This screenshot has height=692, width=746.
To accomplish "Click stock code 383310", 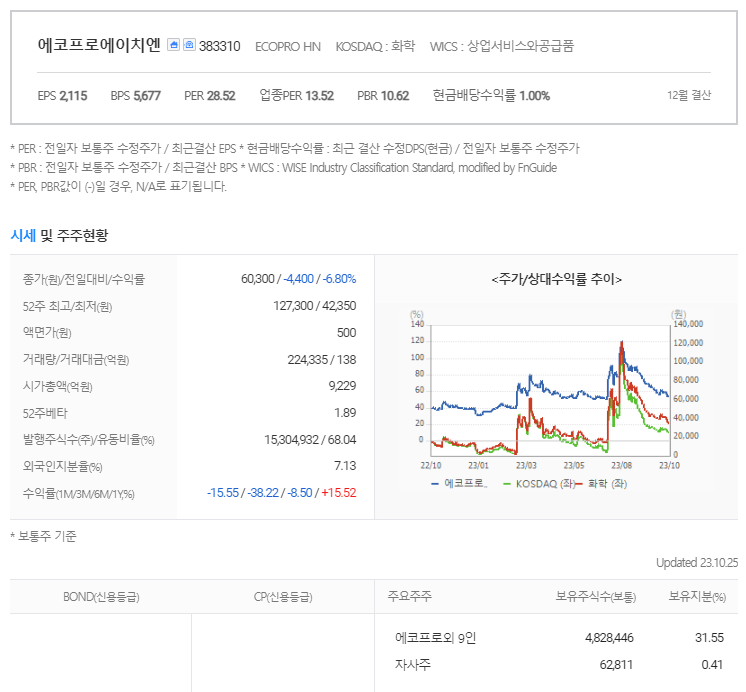I will click(x=219, y=46).
